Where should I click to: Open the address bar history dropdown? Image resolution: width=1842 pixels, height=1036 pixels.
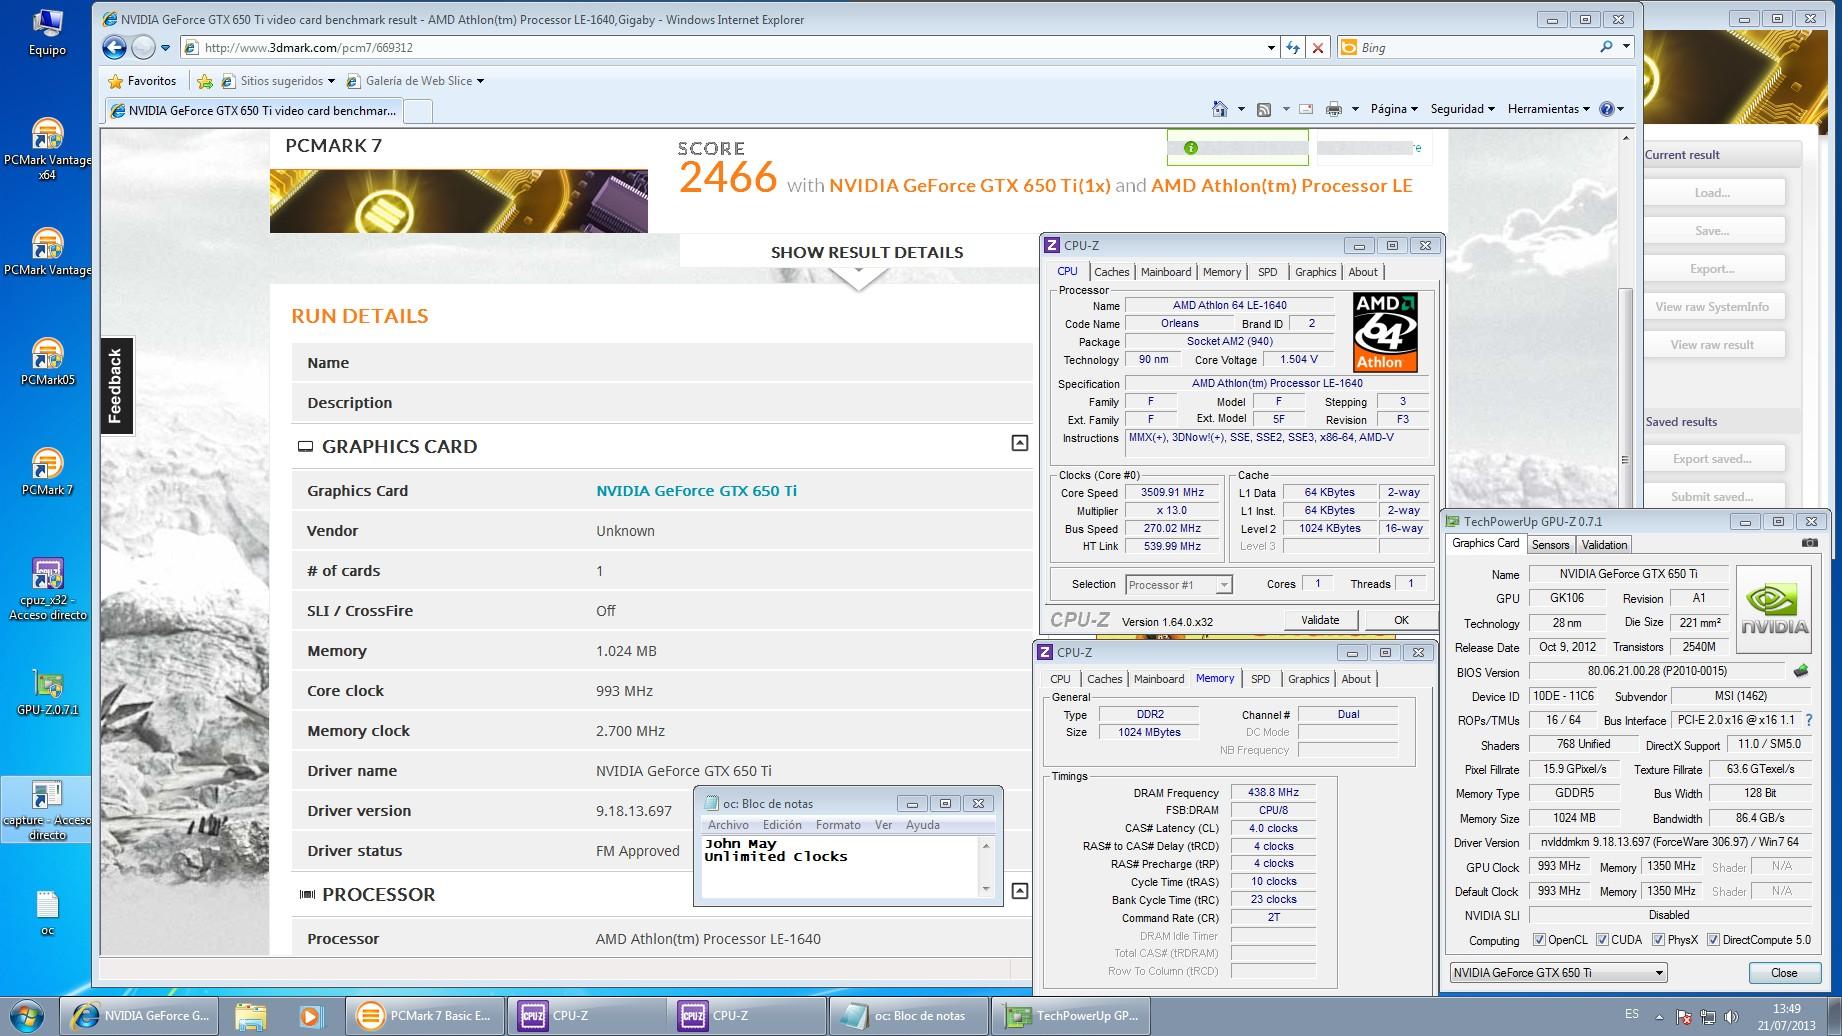1271,47
